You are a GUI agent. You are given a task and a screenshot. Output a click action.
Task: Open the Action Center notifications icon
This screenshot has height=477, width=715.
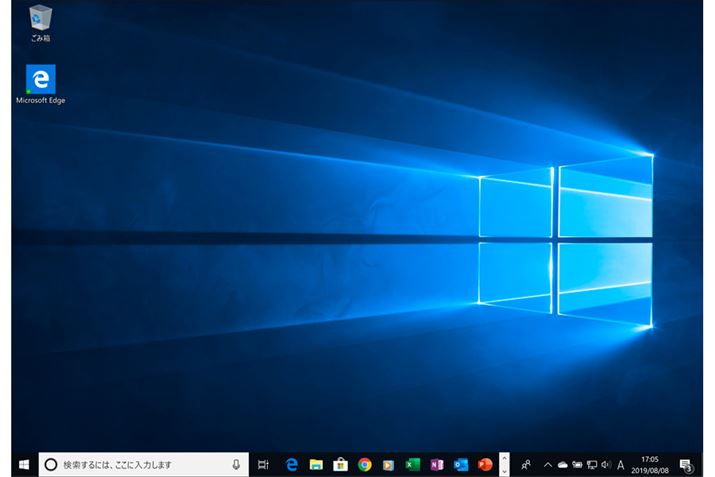coord(686,464)
